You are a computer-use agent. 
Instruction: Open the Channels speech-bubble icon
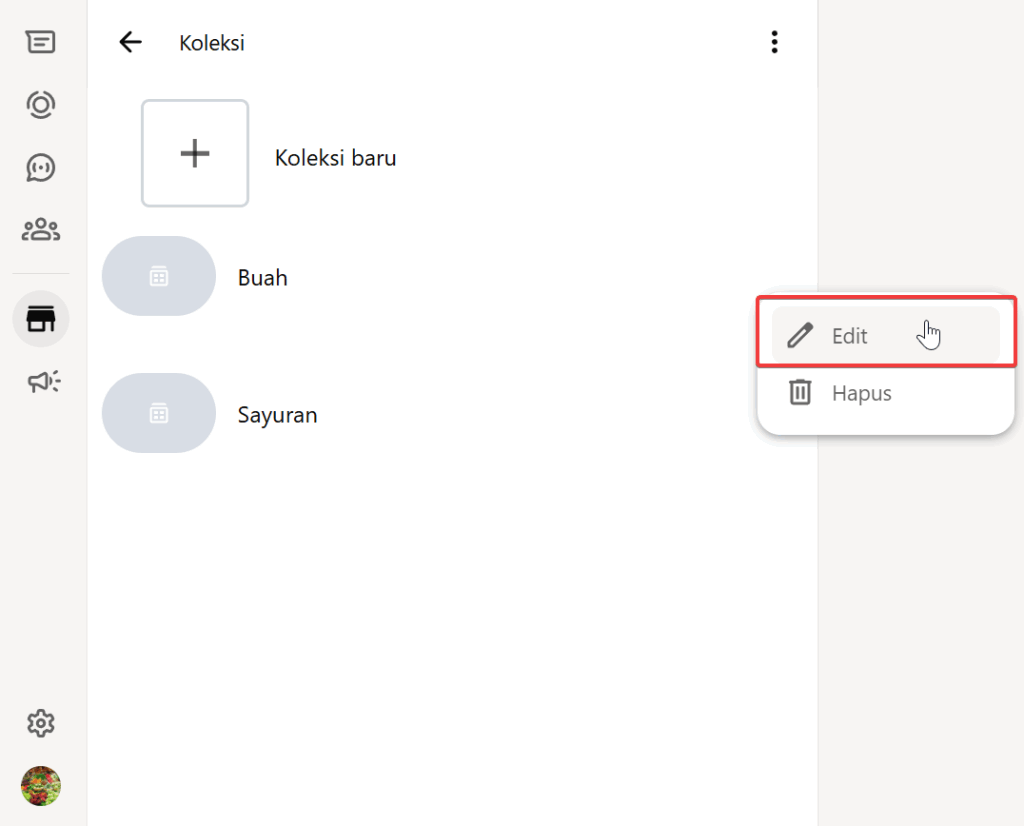(x=41, y=167)
